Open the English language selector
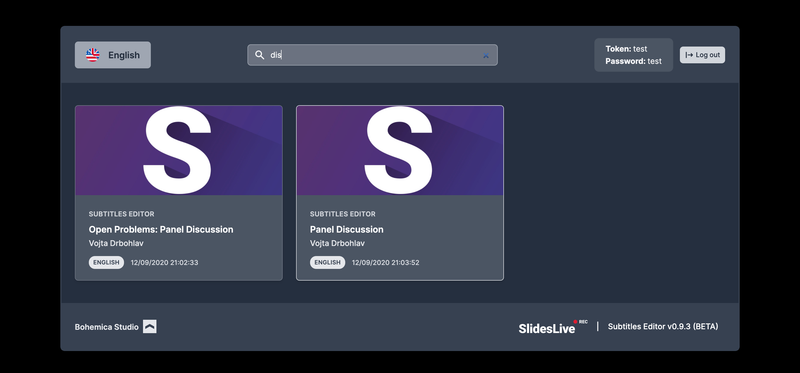Viewport: 800px width, 373px height. pos(113,55)
